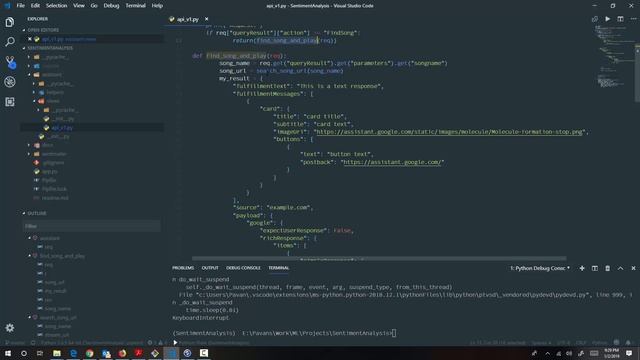This screenshot has width=640, height=360.
Task: Switch to the Debug Console tab
Action: pyautogui.click(x=243, y=268)
